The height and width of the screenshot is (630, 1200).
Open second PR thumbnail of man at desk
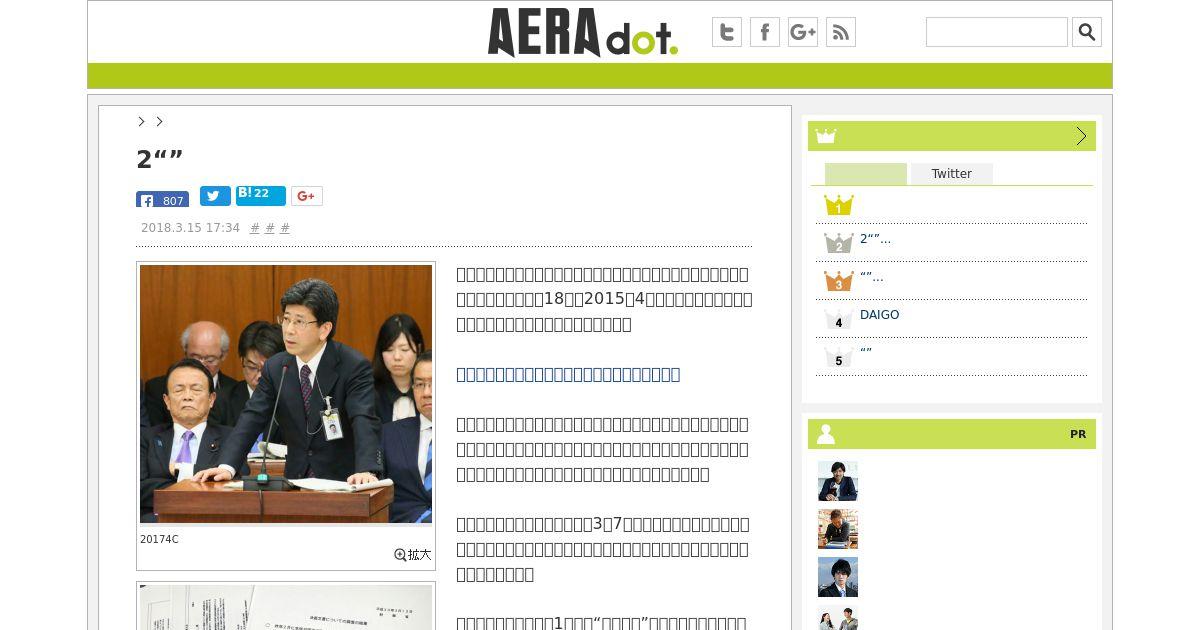pos(838,529)
